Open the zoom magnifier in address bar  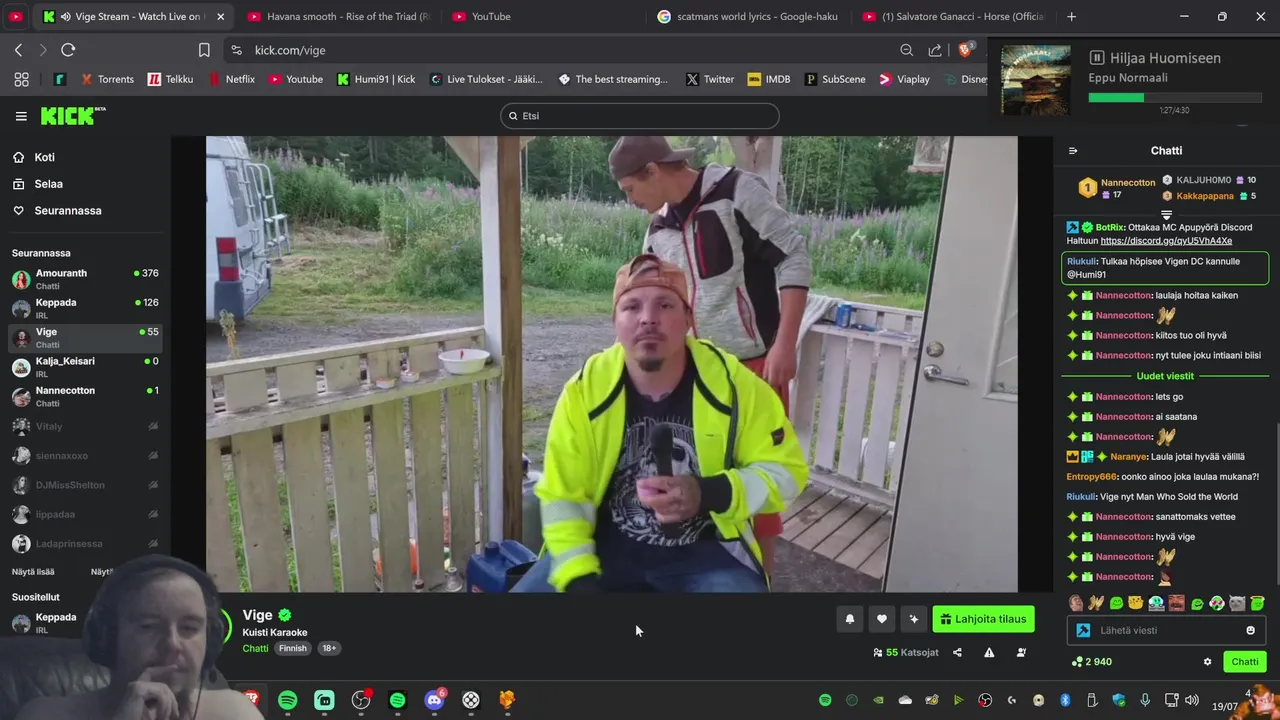906,50
